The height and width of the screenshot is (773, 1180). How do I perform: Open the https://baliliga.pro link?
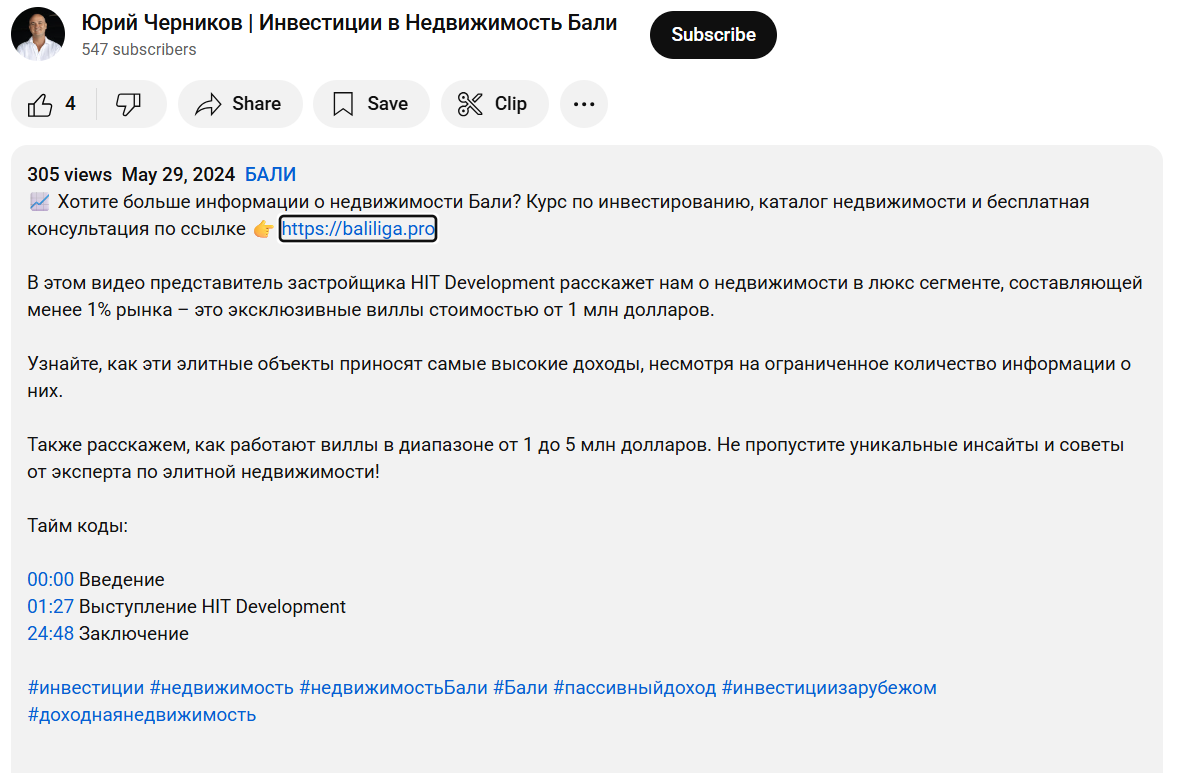[358, 229]
